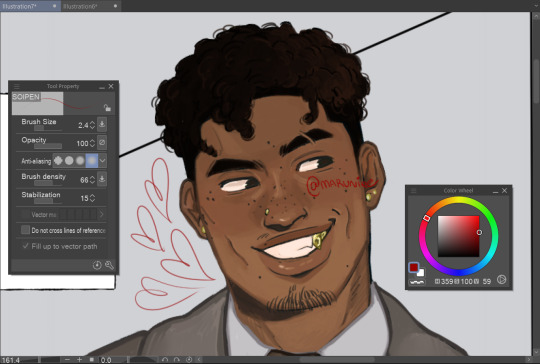The width and height of the screenshot is (540, 364).
Task: Click the saturation value 100
Action: coord(466,281)
